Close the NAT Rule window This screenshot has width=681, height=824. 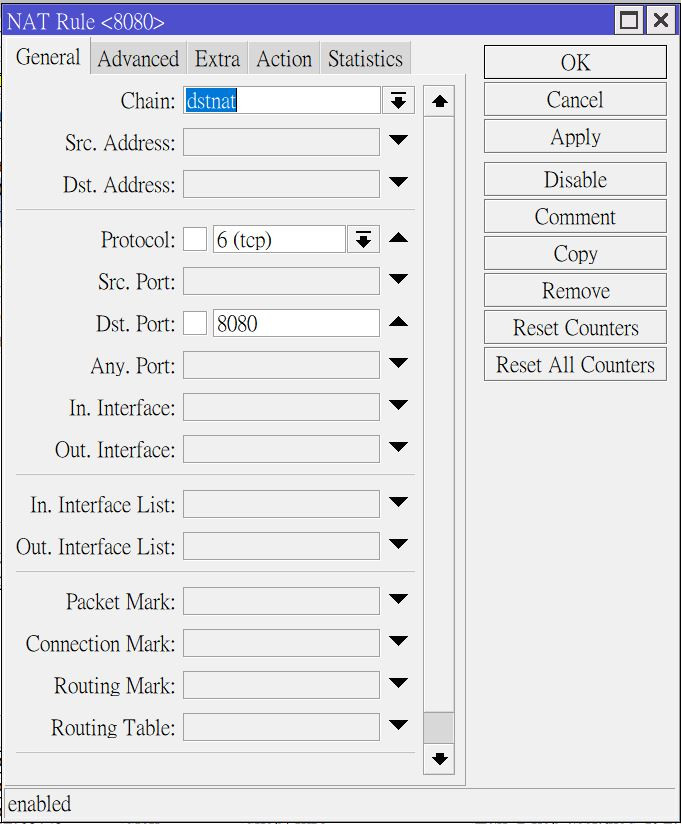661,20
